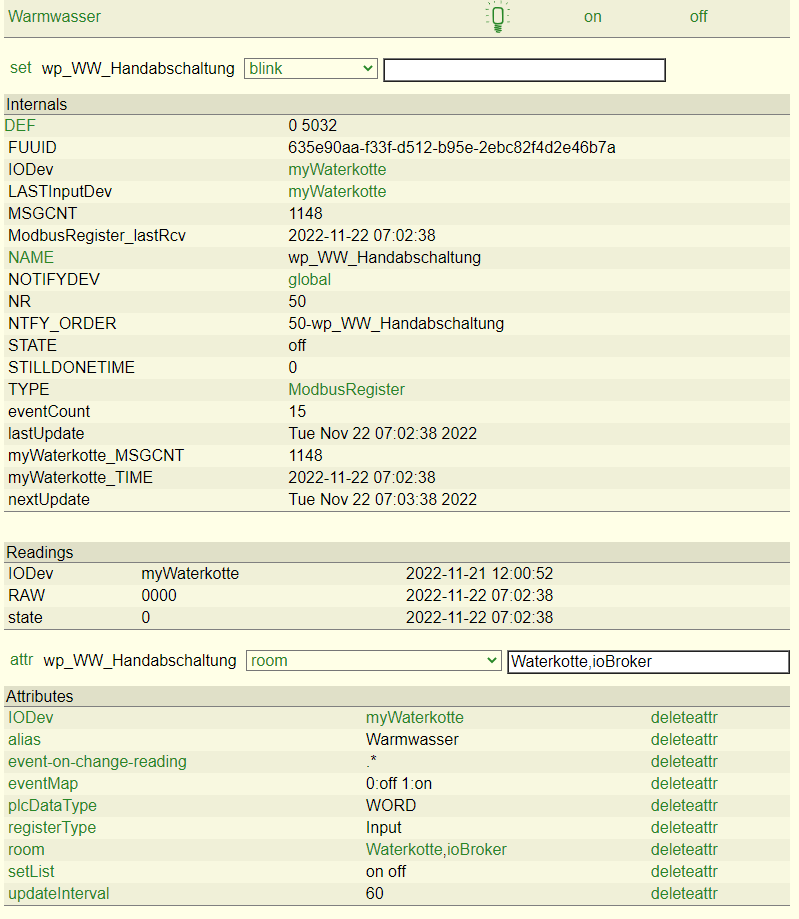Click the set value input field
The width and height of the screenshot is (799, 919).
[x=524, y=70]
